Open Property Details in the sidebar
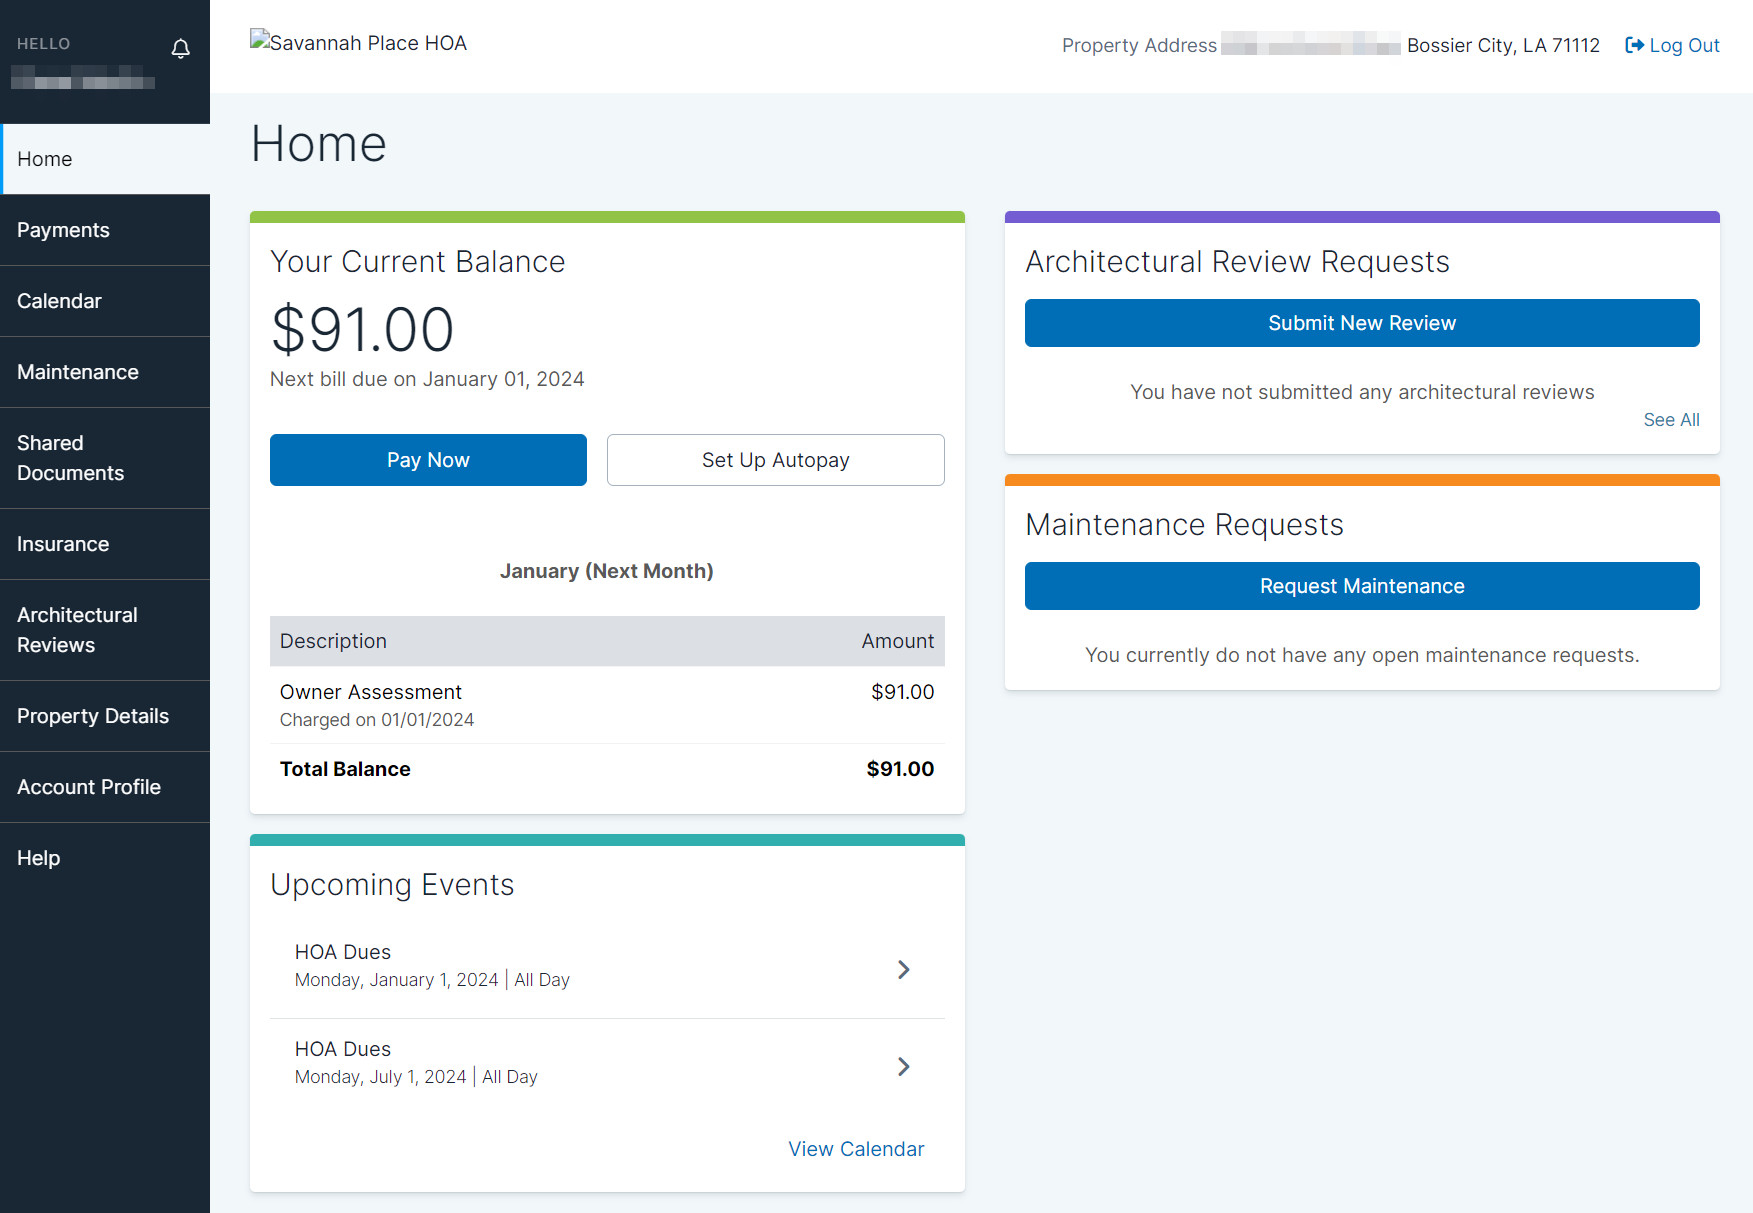This screenshot has height=1213, width=1753. [x=105, y=716]
